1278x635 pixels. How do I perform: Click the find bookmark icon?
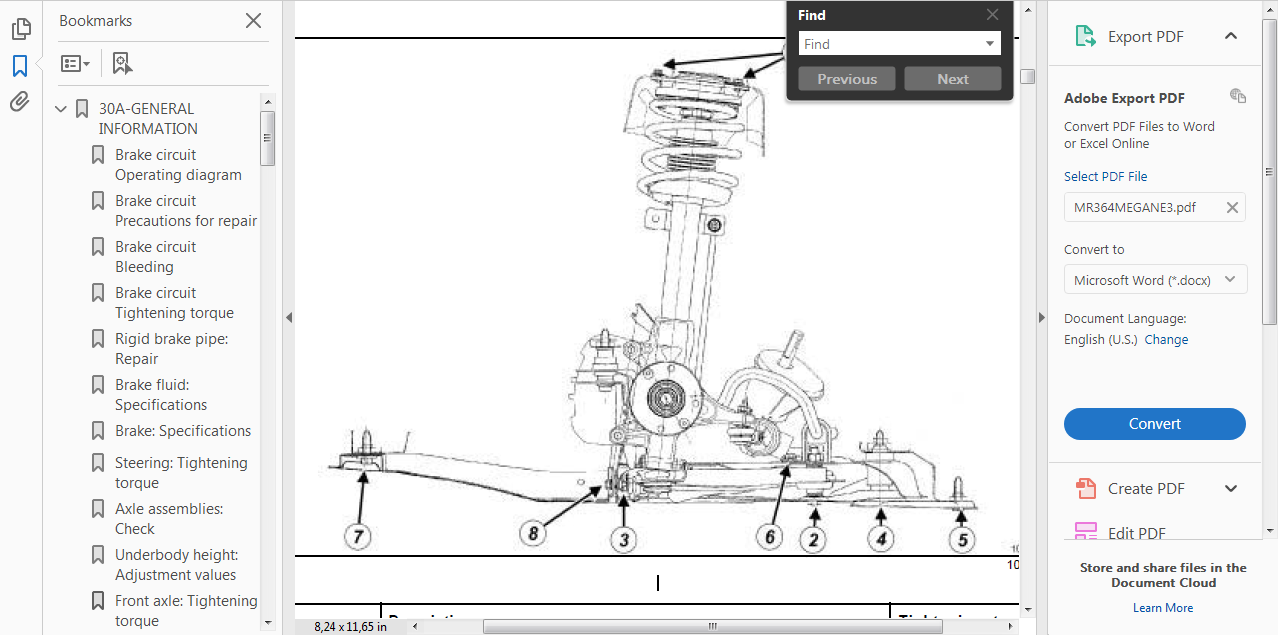pos(122,63)
